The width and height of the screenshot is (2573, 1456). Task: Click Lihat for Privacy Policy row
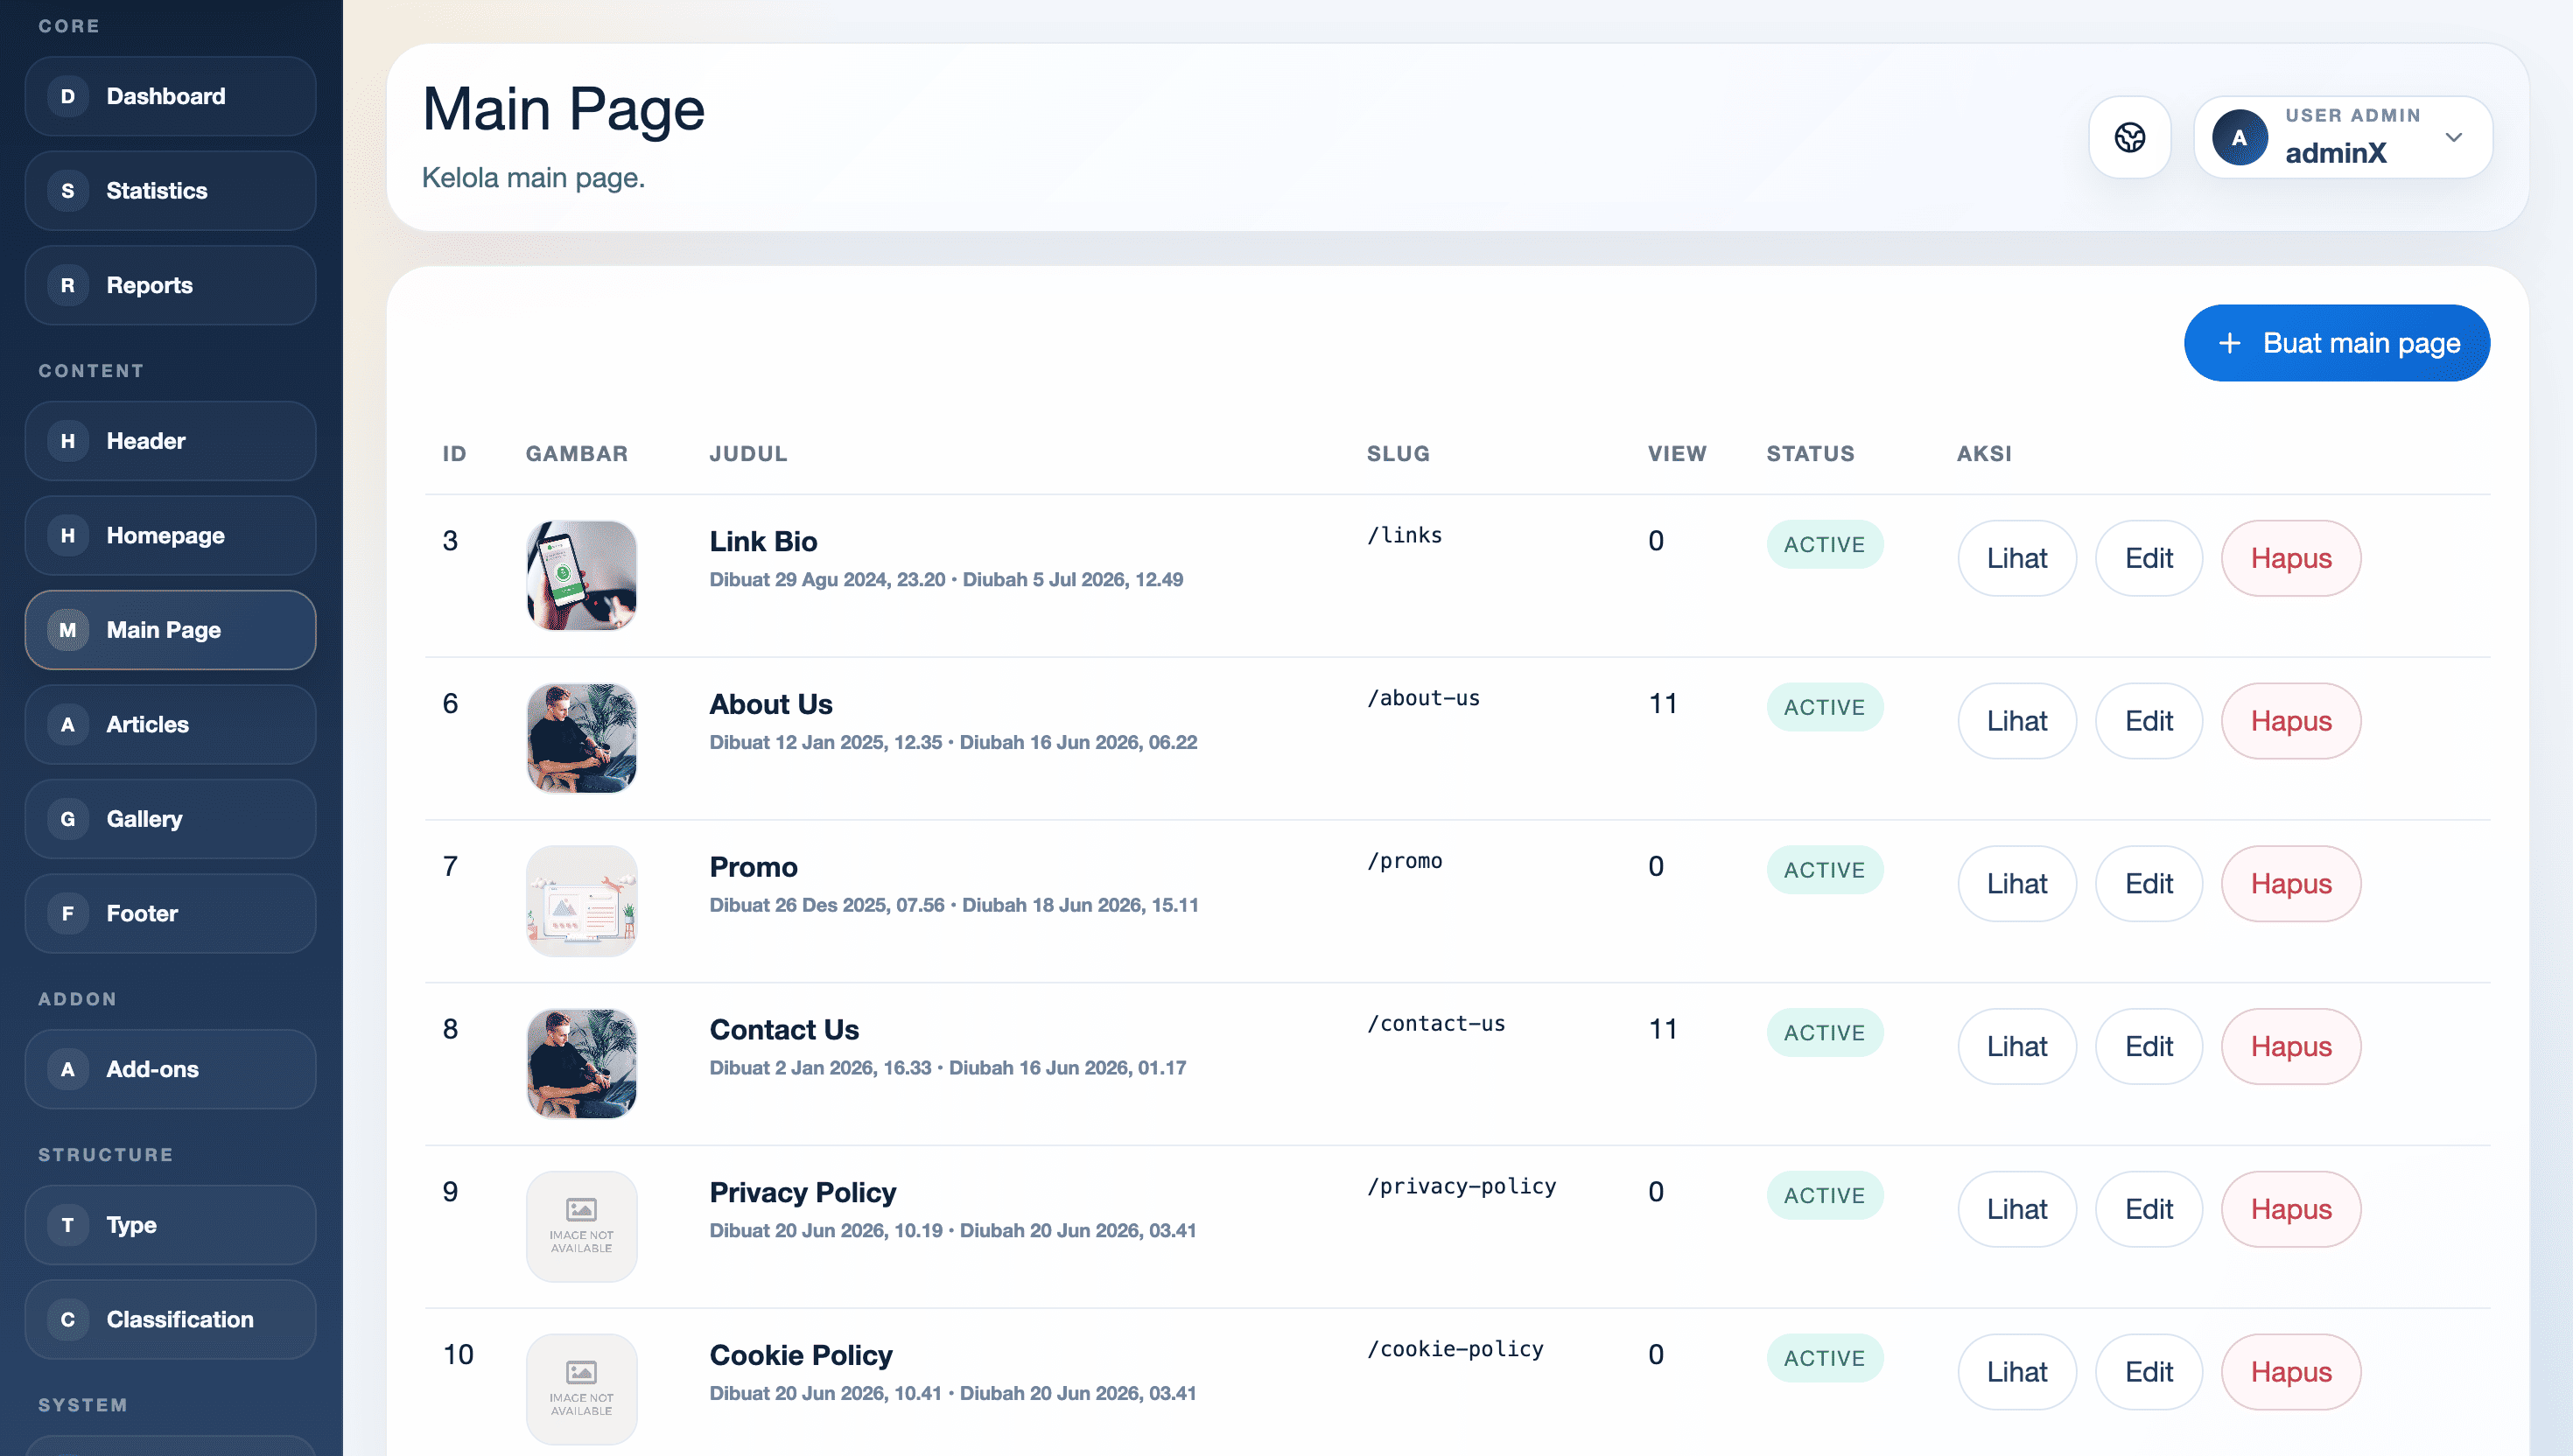click(2016, 1210)
